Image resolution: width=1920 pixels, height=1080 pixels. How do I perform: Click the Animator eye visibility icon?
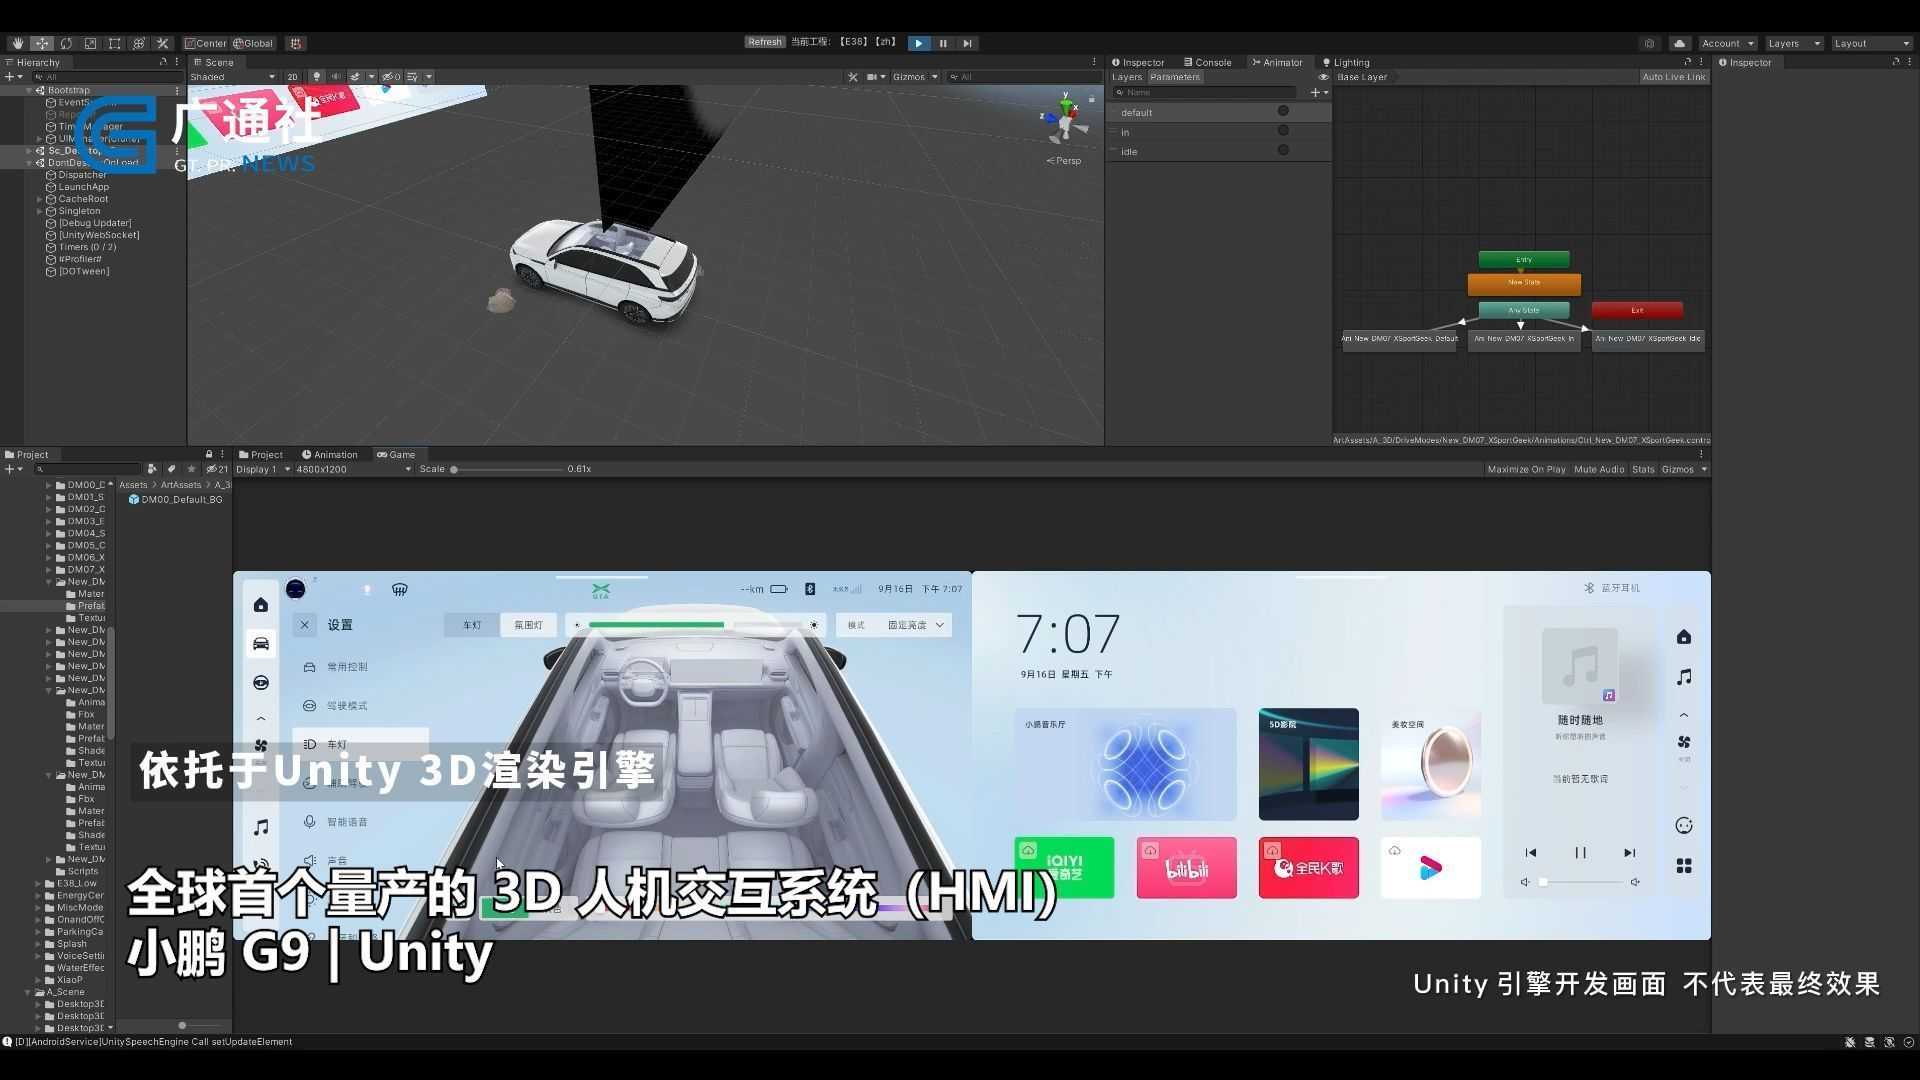(x=1323, y=77)
